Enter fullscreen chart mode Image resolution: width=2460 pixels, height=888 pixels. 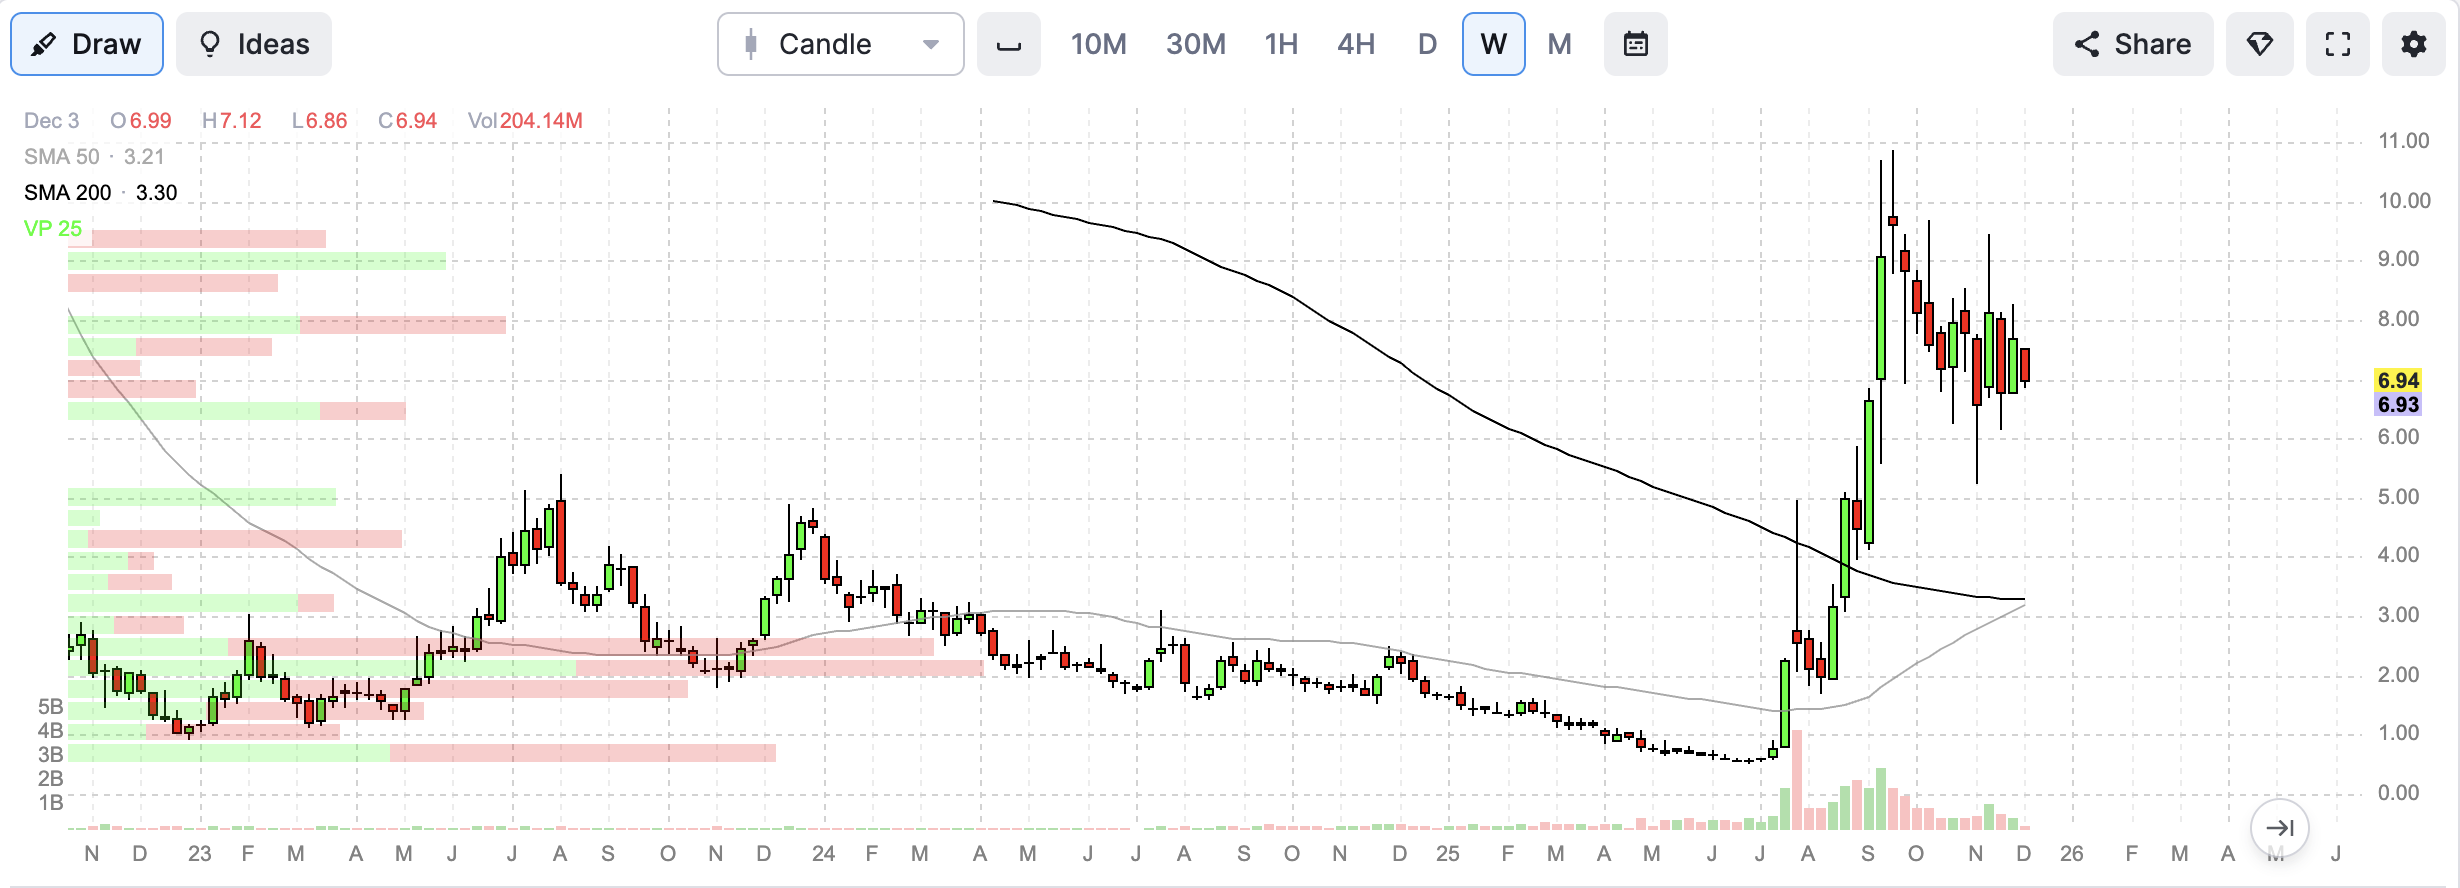click(2338, 44)
